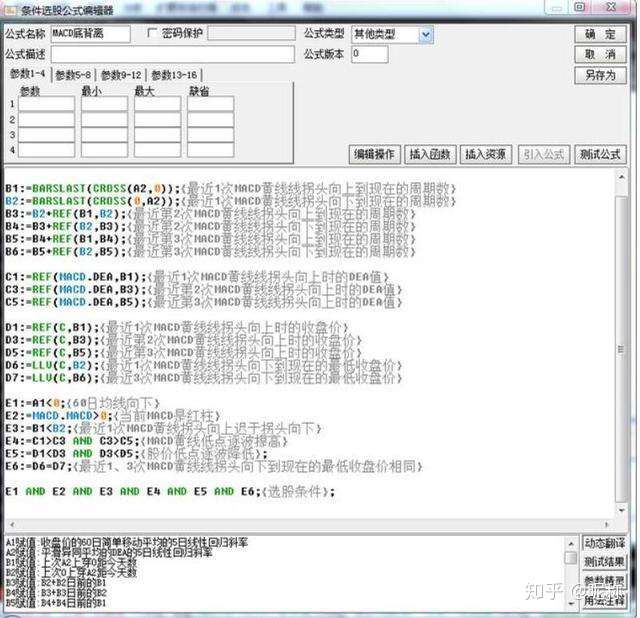Screen dimensions: 640x618
Task: Switch to 参数5-8 tab
Action: point(73,75)
